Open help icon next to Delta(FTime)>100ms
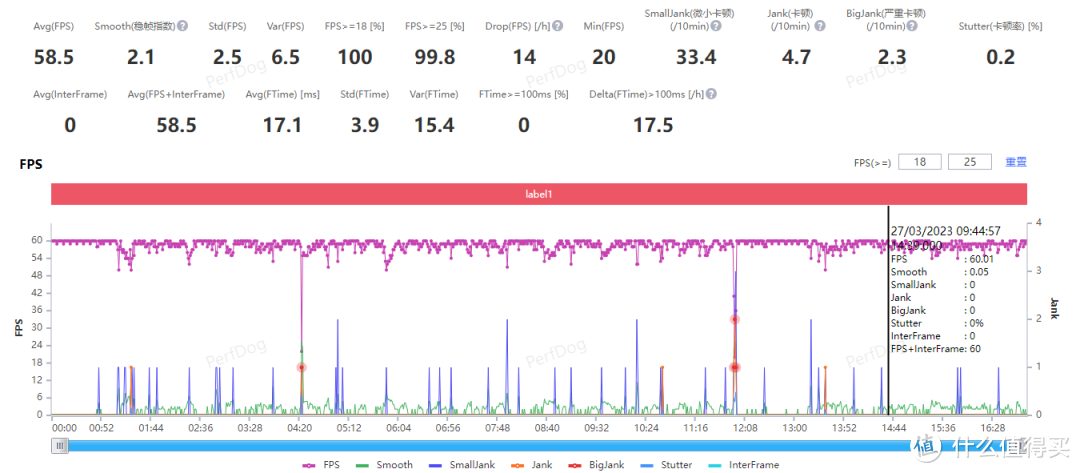 point(711,95)
